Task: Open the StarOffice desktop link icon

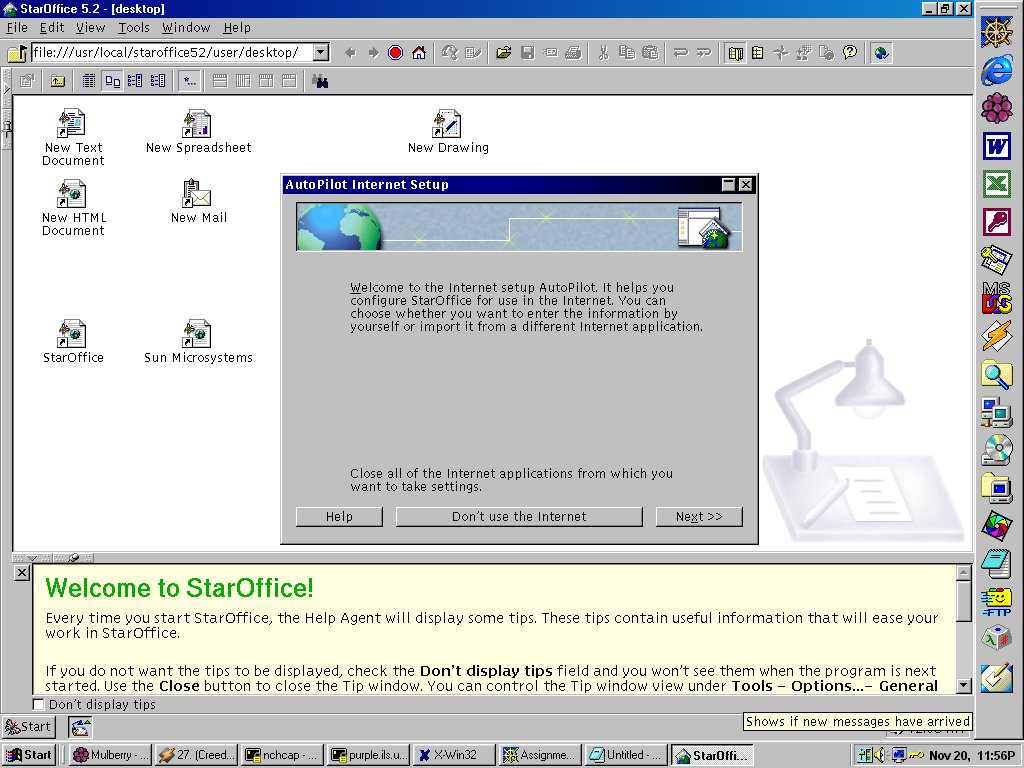Action: [x=72, y=341]
